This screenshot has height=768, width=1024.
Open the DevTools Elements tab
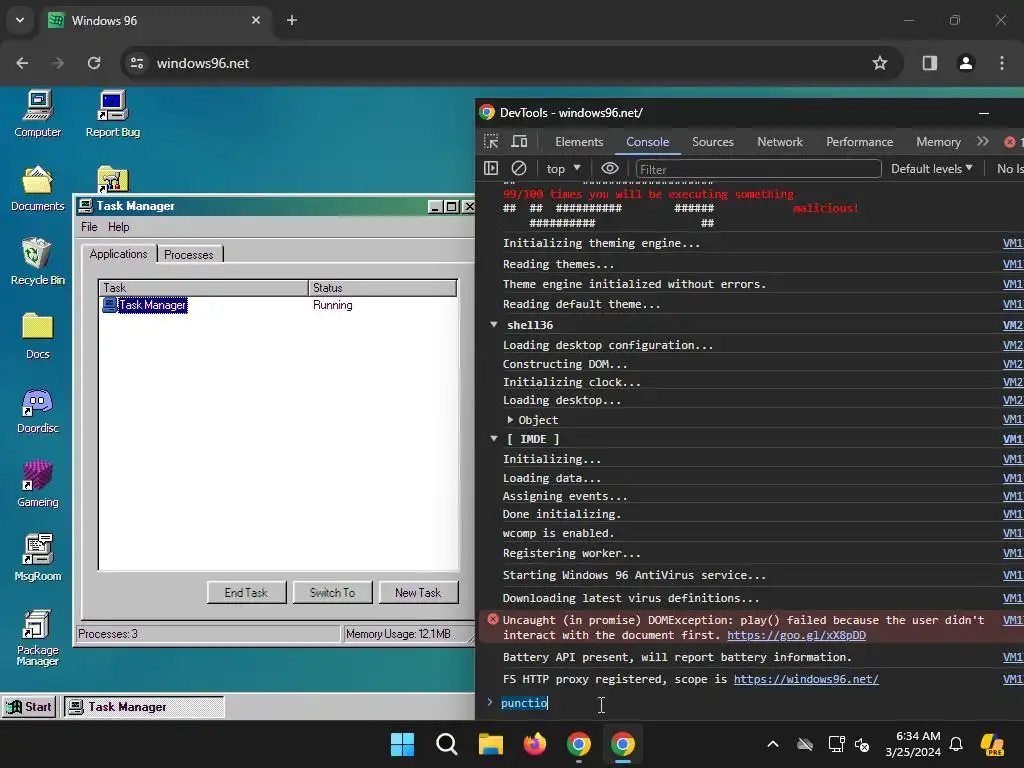(579, 142)
